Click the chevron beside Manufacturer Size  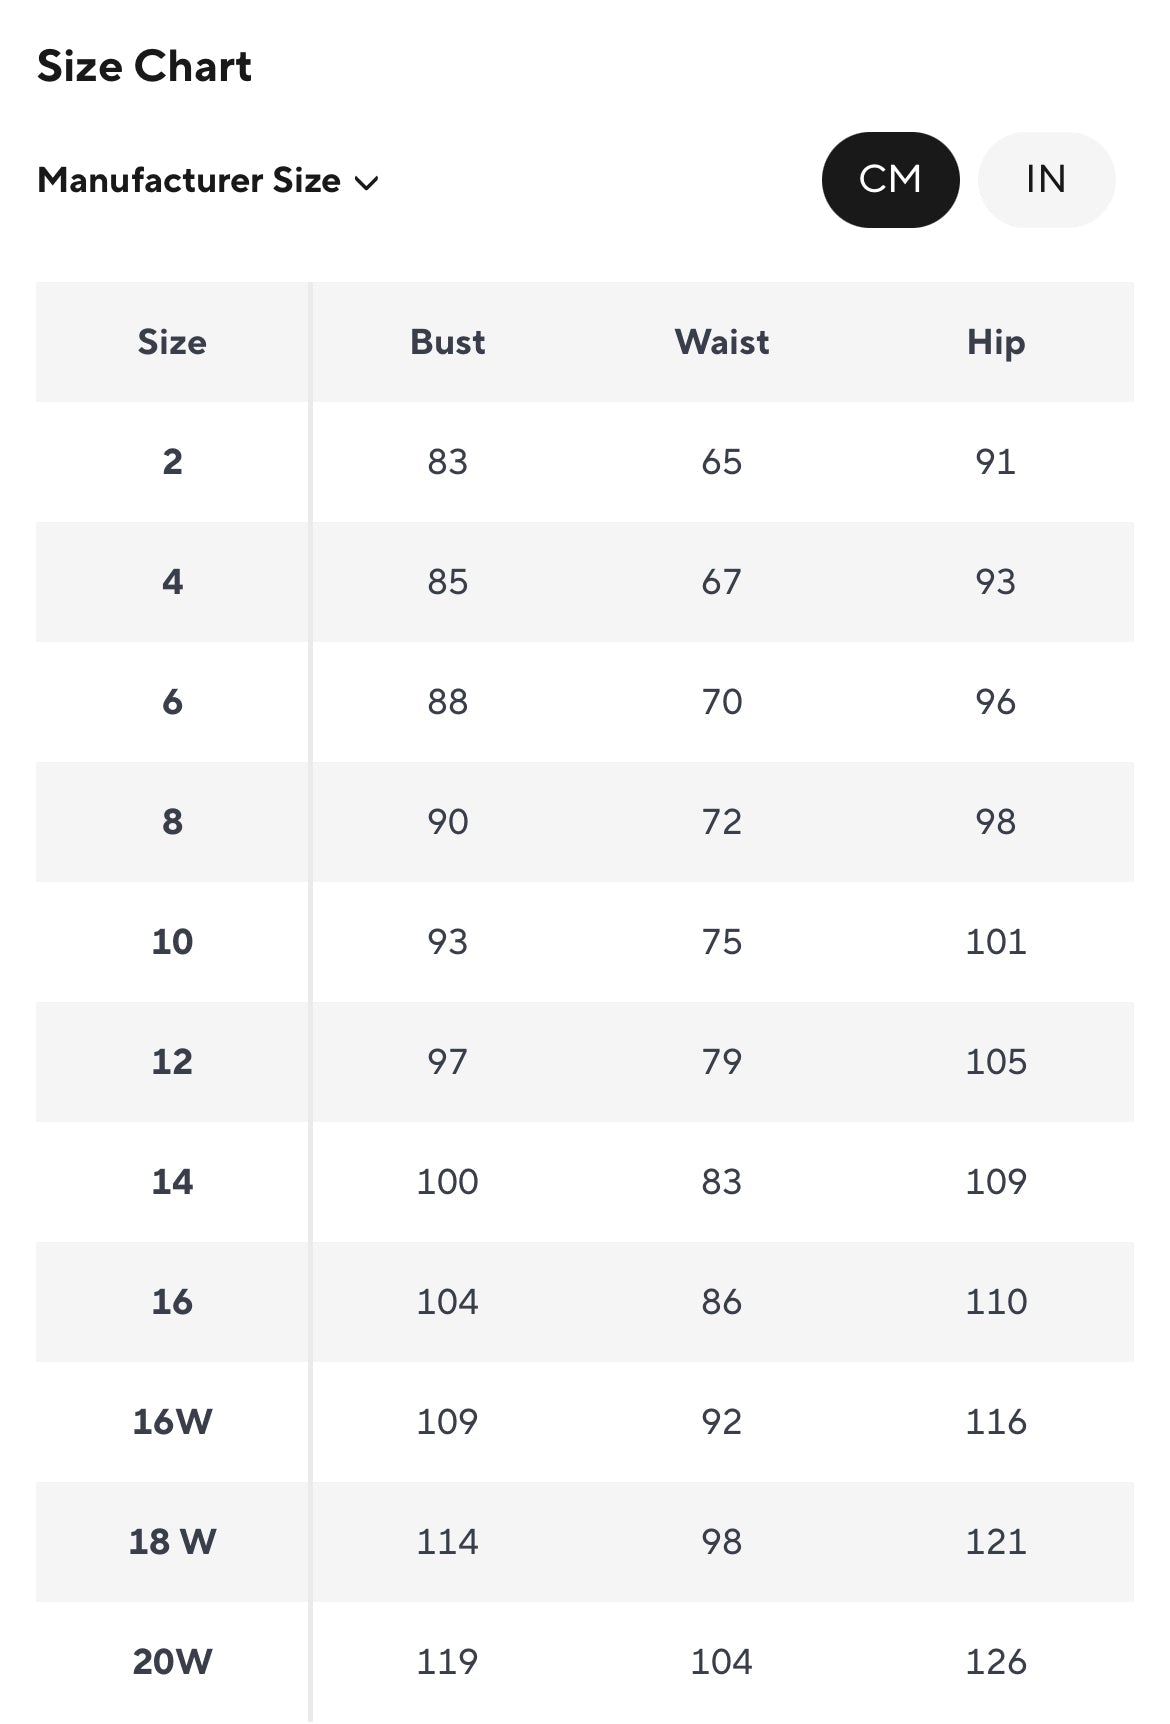point(367,183)
